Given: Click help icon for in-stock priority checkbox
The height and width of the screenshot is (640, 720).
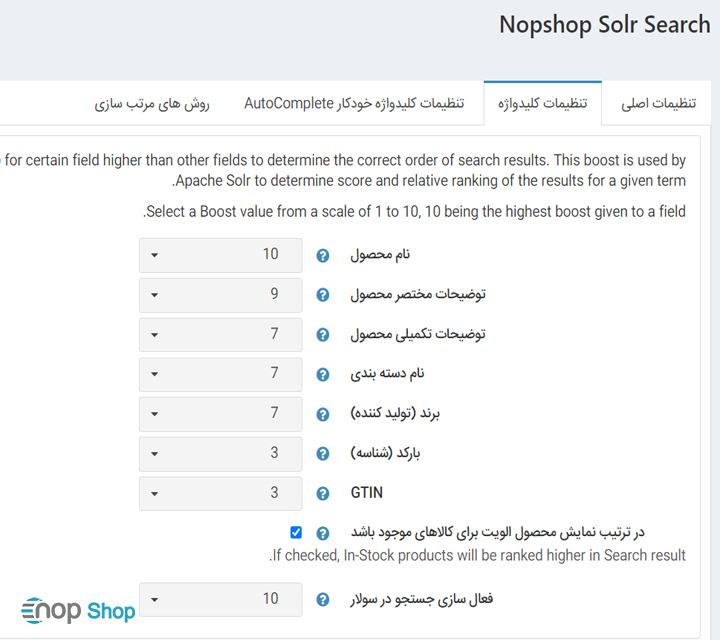Looking at the screenshot, I should [x=323, y=533].
